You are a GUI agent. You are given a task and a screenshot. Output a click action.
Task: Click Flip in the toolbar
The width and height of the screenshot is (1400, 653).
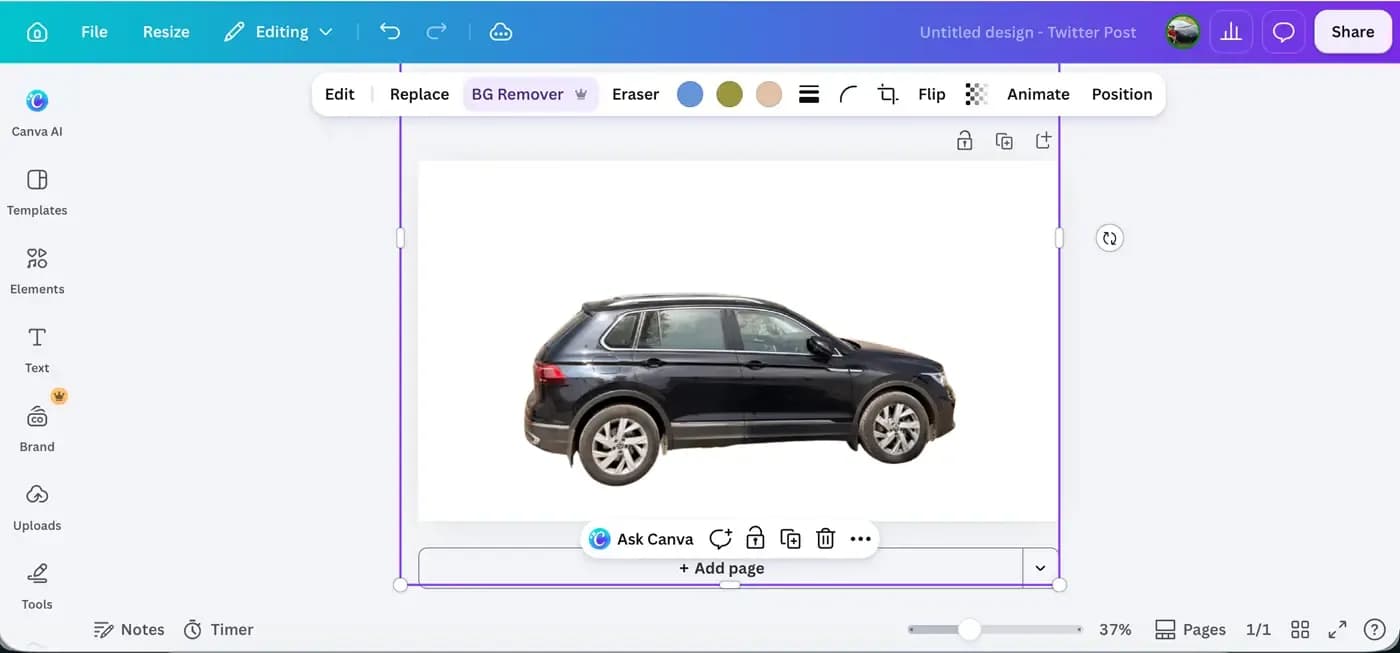931,94
